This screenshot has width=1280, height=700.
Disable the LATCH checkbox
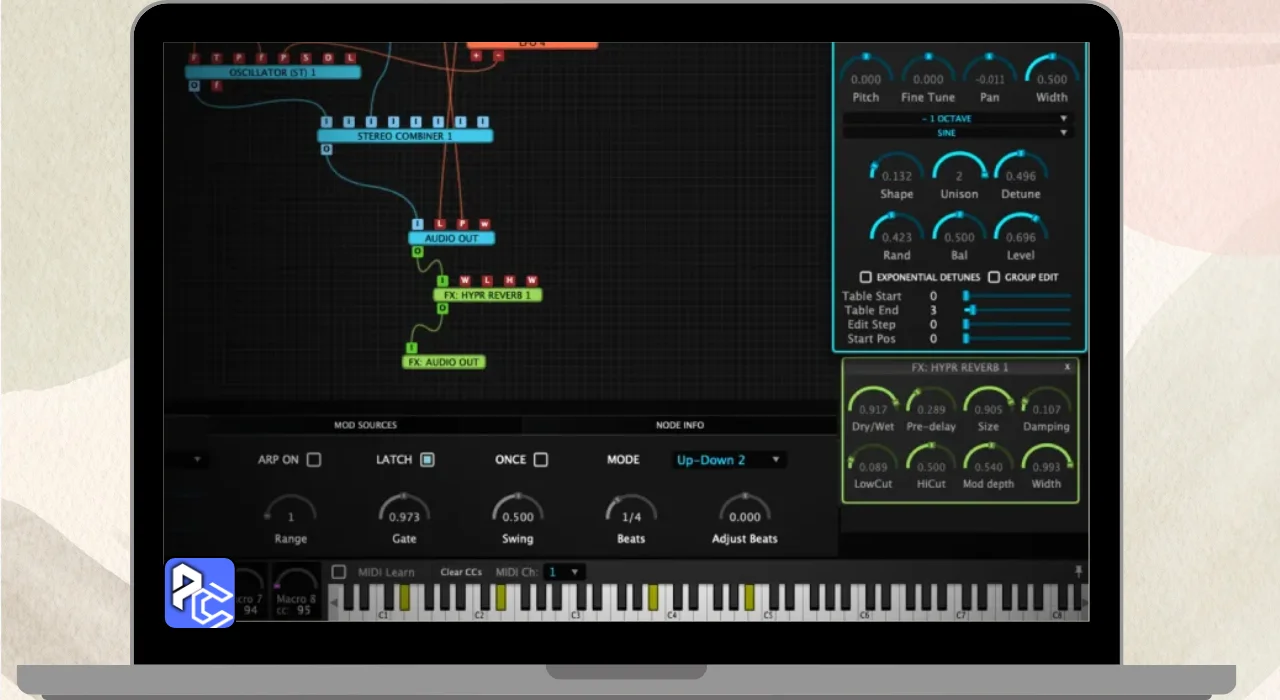tap(427, 460)
